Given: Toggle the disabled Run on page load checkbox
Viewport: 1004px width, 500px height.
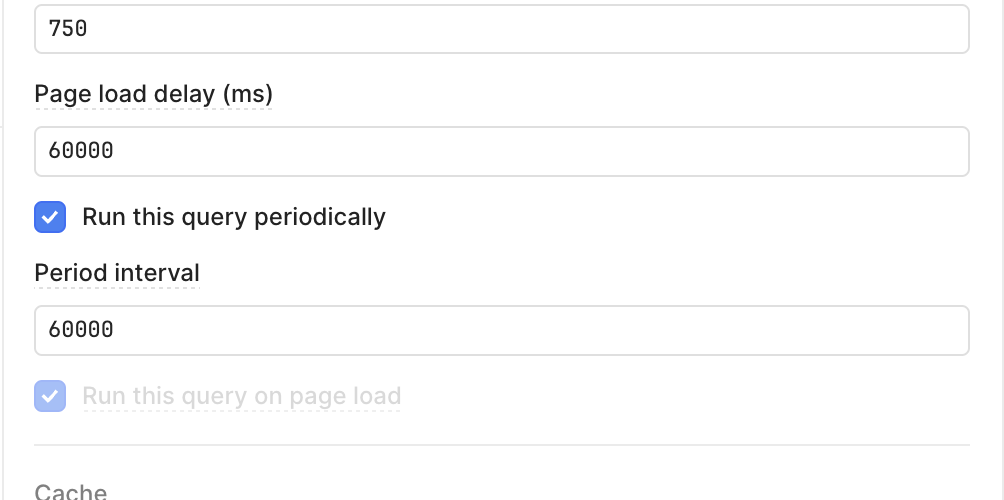Looking at the screenshot, I should tap(50, 396).
